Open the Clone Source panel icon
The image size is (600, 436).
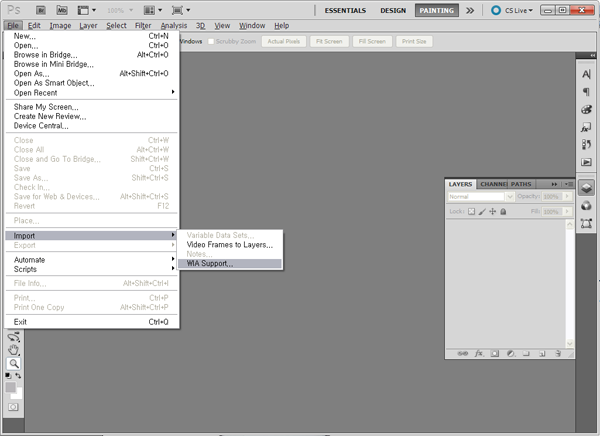(586, 145)
